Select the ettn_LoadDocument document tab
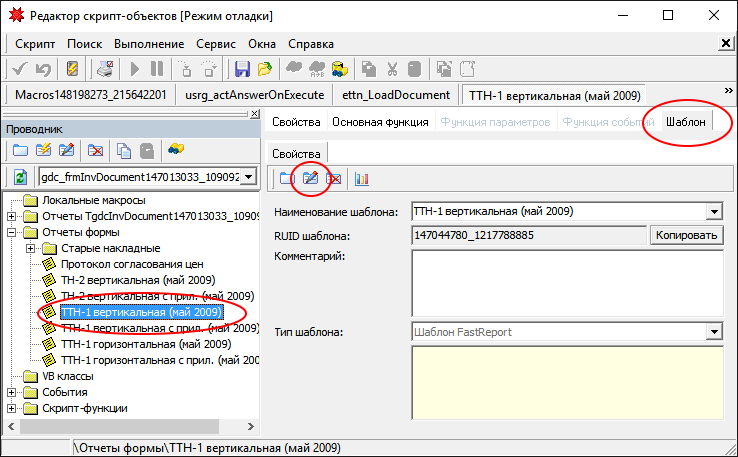 point(394,95)
